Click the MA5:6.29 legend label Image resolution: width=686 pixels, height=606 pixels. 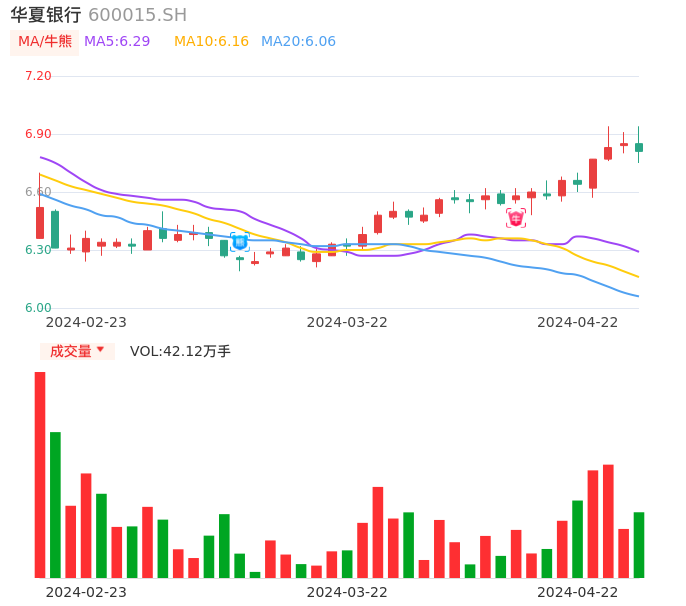(x=117, y=42)
